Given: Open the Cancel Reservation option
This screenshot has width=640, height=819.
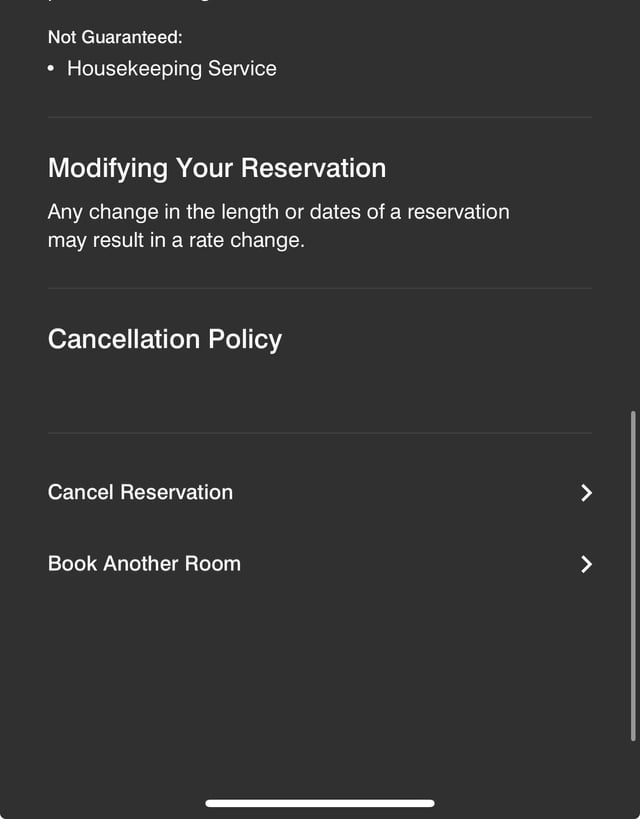Looking at the screenshot, I should (320, 493).
